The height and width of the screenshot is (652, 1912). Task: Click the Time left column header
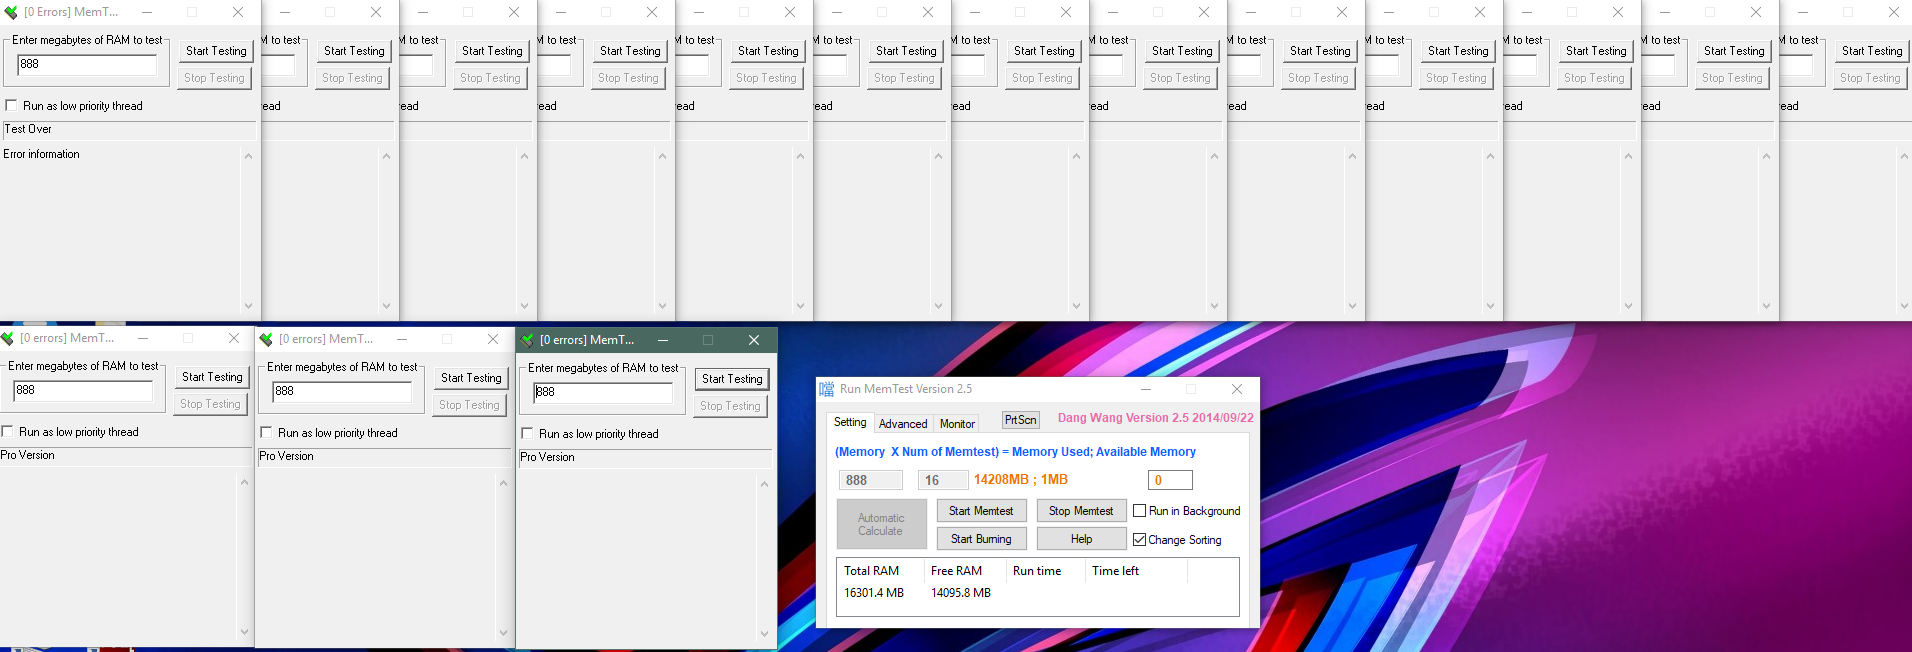pos(1115,571)
